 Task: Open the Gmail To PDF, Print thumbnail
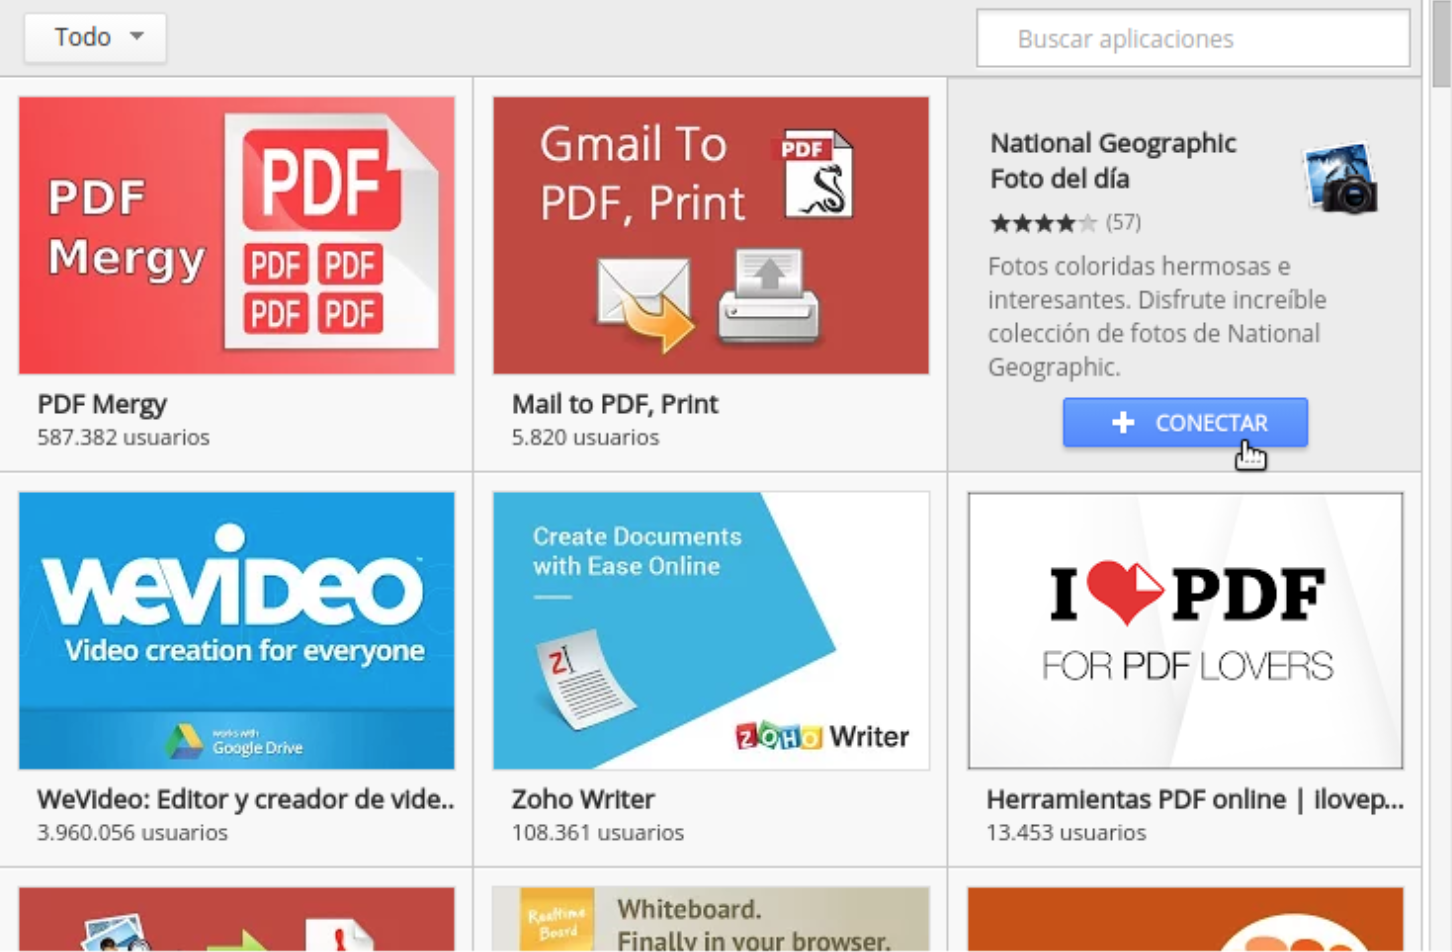pos(711,235)
